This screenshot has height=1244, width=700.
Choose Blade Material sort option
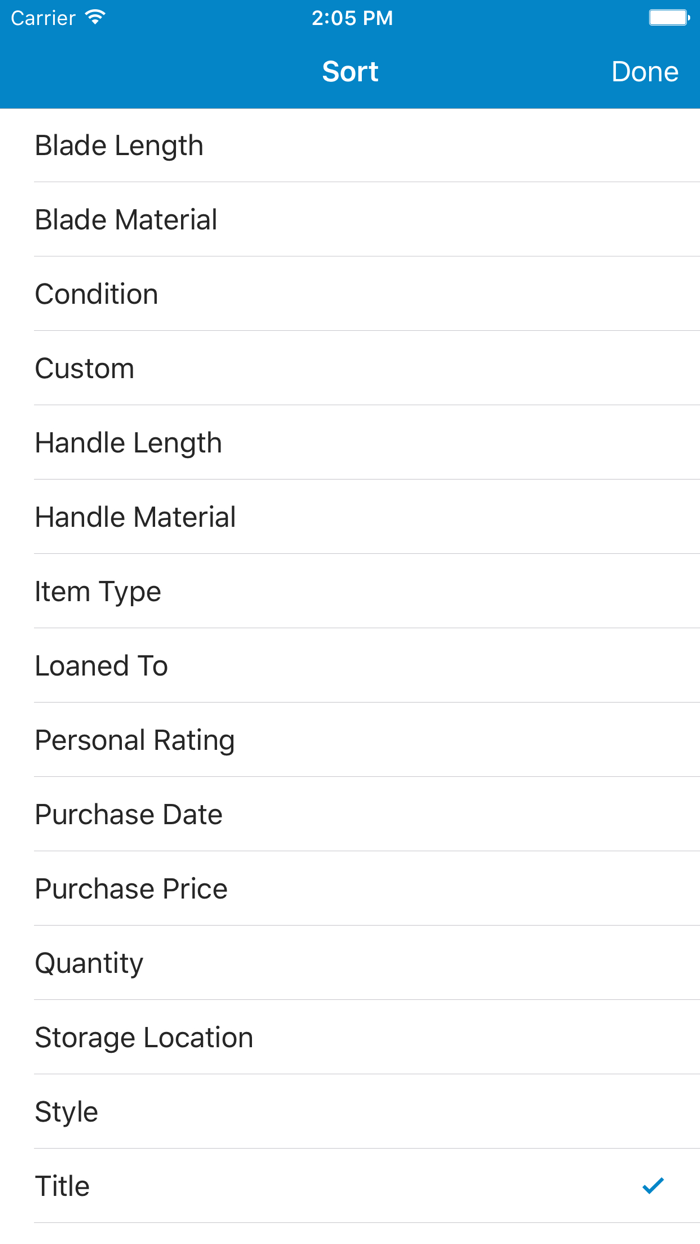coord(126,220)
